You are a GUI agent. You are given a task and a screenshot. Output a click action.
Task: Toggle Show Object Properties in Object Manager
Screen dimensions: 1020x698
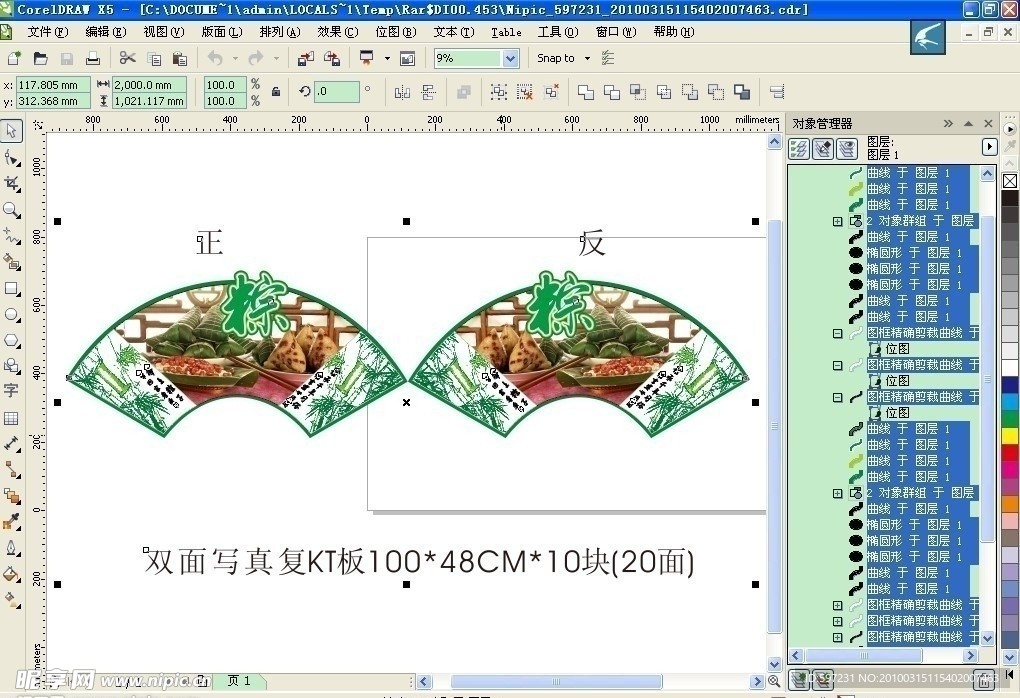(x=799, y=149)
